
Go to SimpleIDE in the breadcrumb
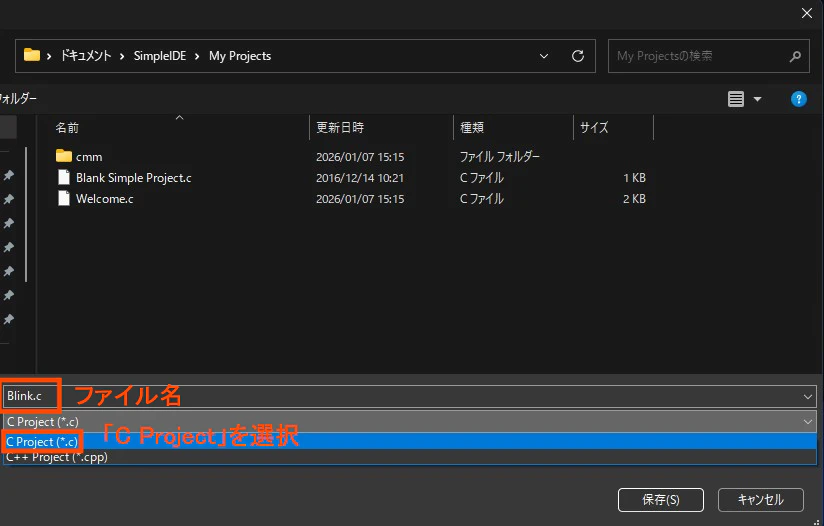(x=160, y=56)
